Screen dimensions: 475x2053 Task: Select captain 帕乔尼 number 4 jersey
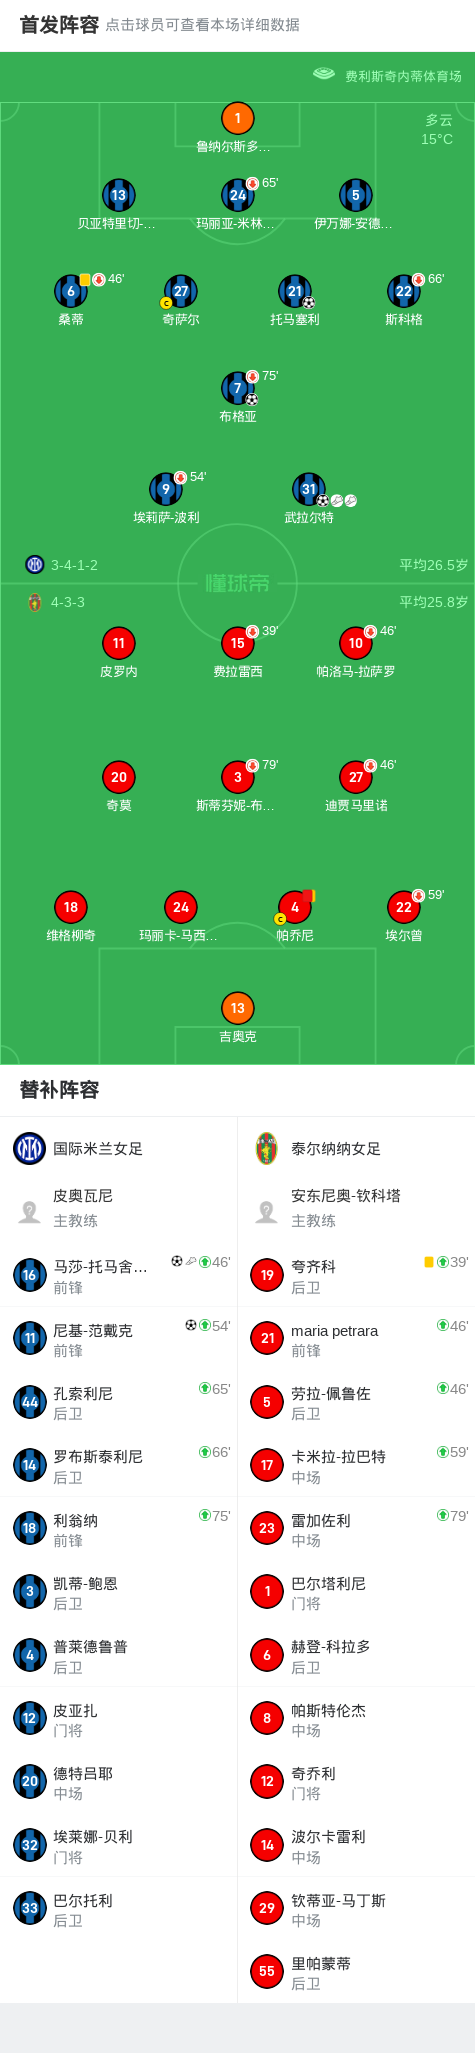click(x=294, y=907)
